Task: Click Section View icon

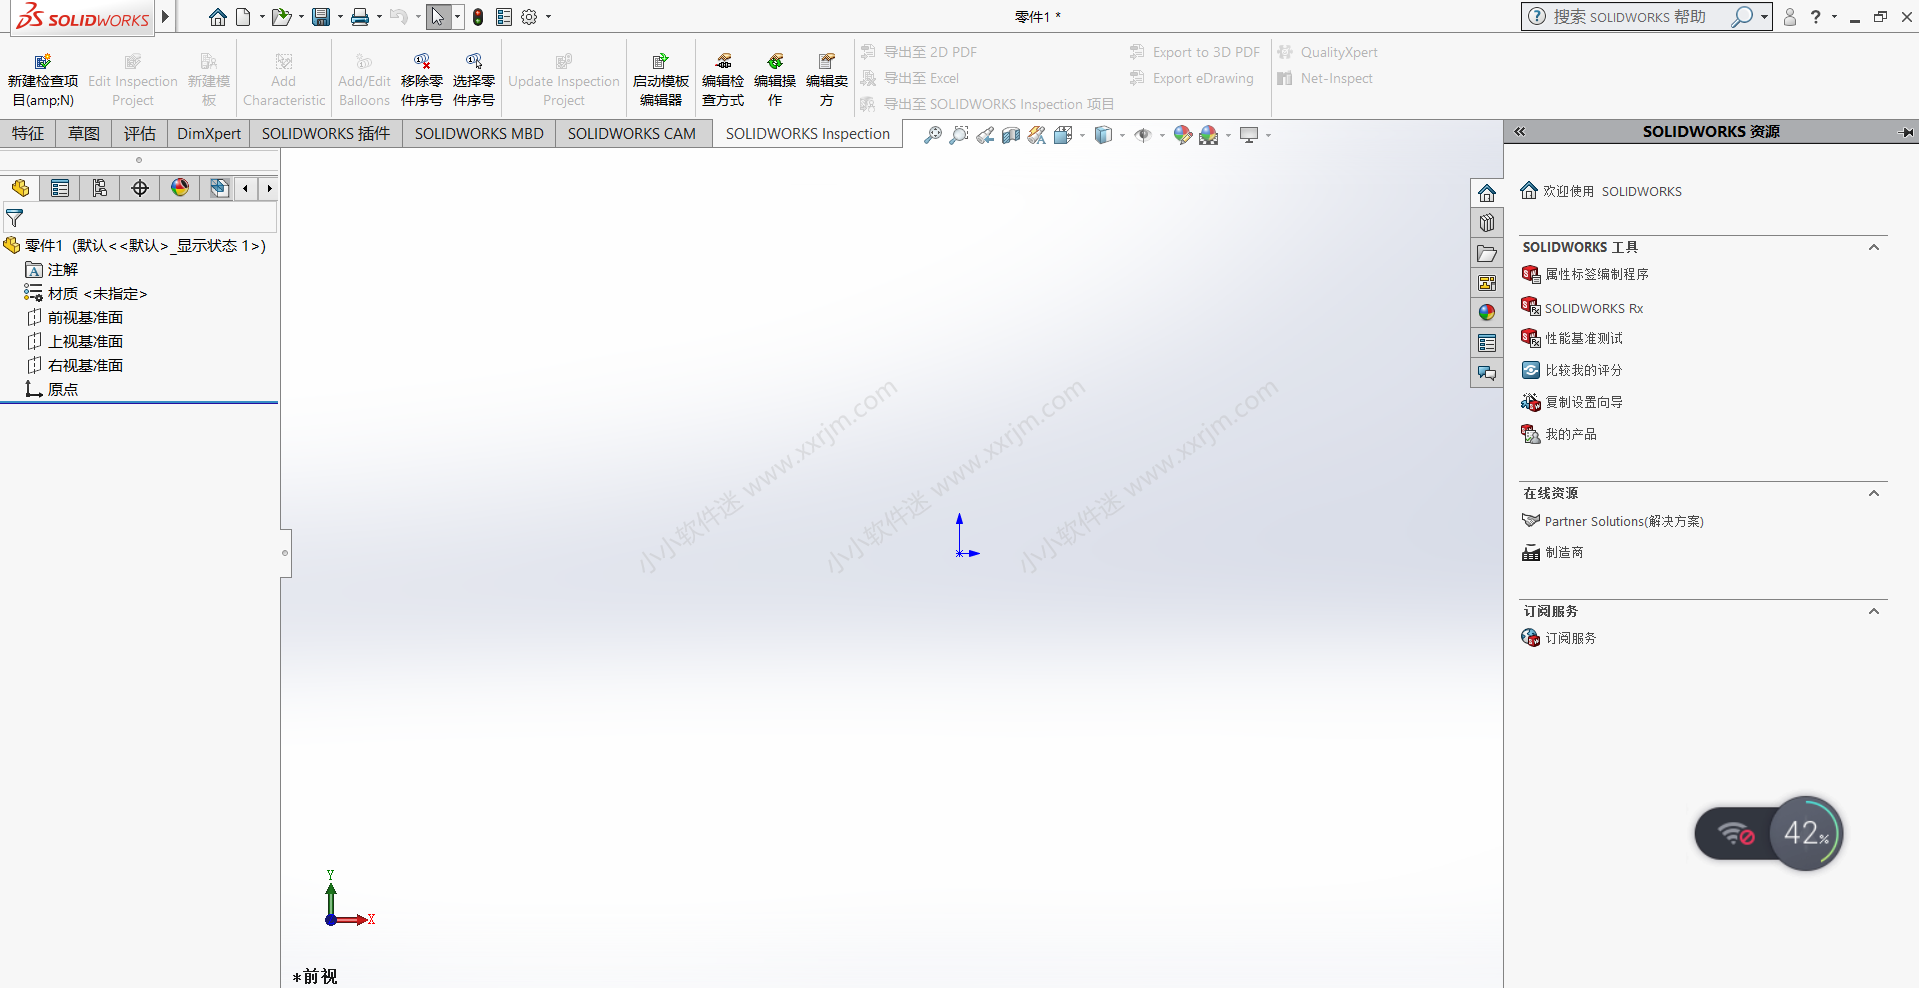Action: (x=1011, y=135)
